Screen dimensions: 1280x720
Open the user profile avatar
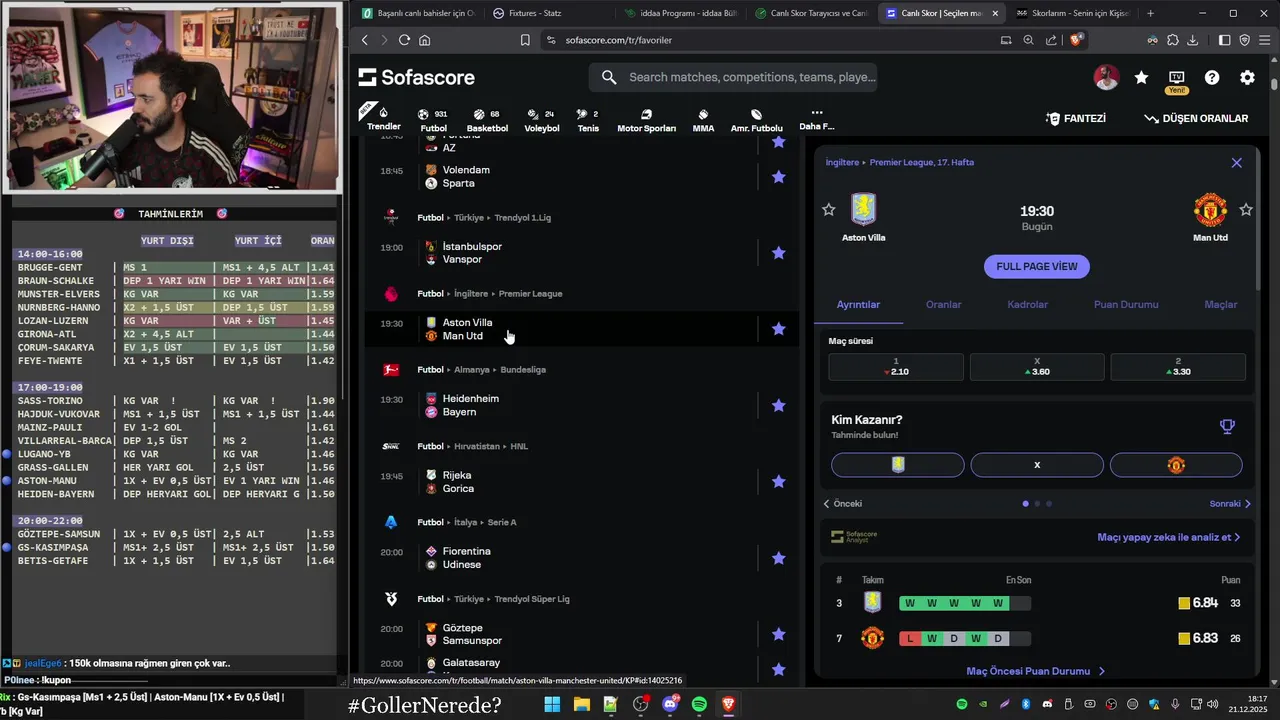(x=1106, y=77)
